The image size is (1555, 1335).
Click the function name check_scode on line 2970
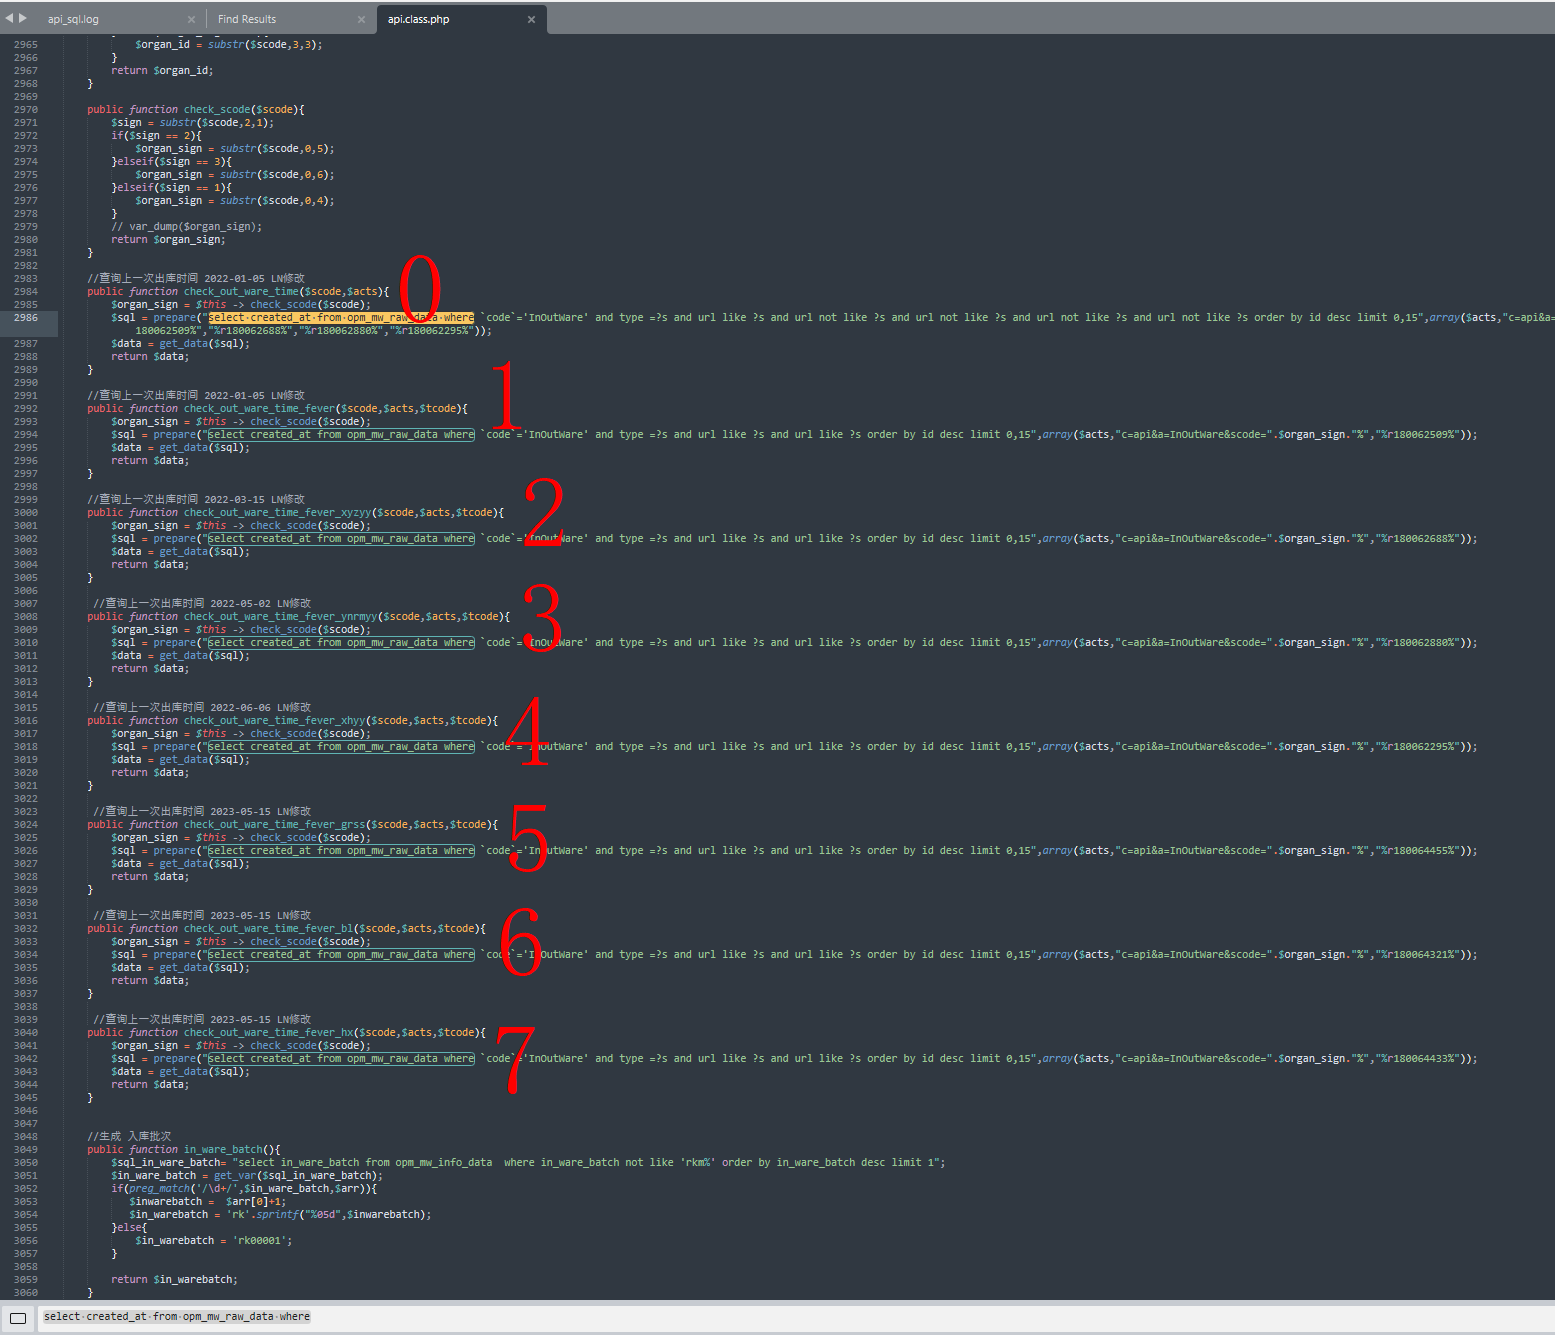coord(217,110)
